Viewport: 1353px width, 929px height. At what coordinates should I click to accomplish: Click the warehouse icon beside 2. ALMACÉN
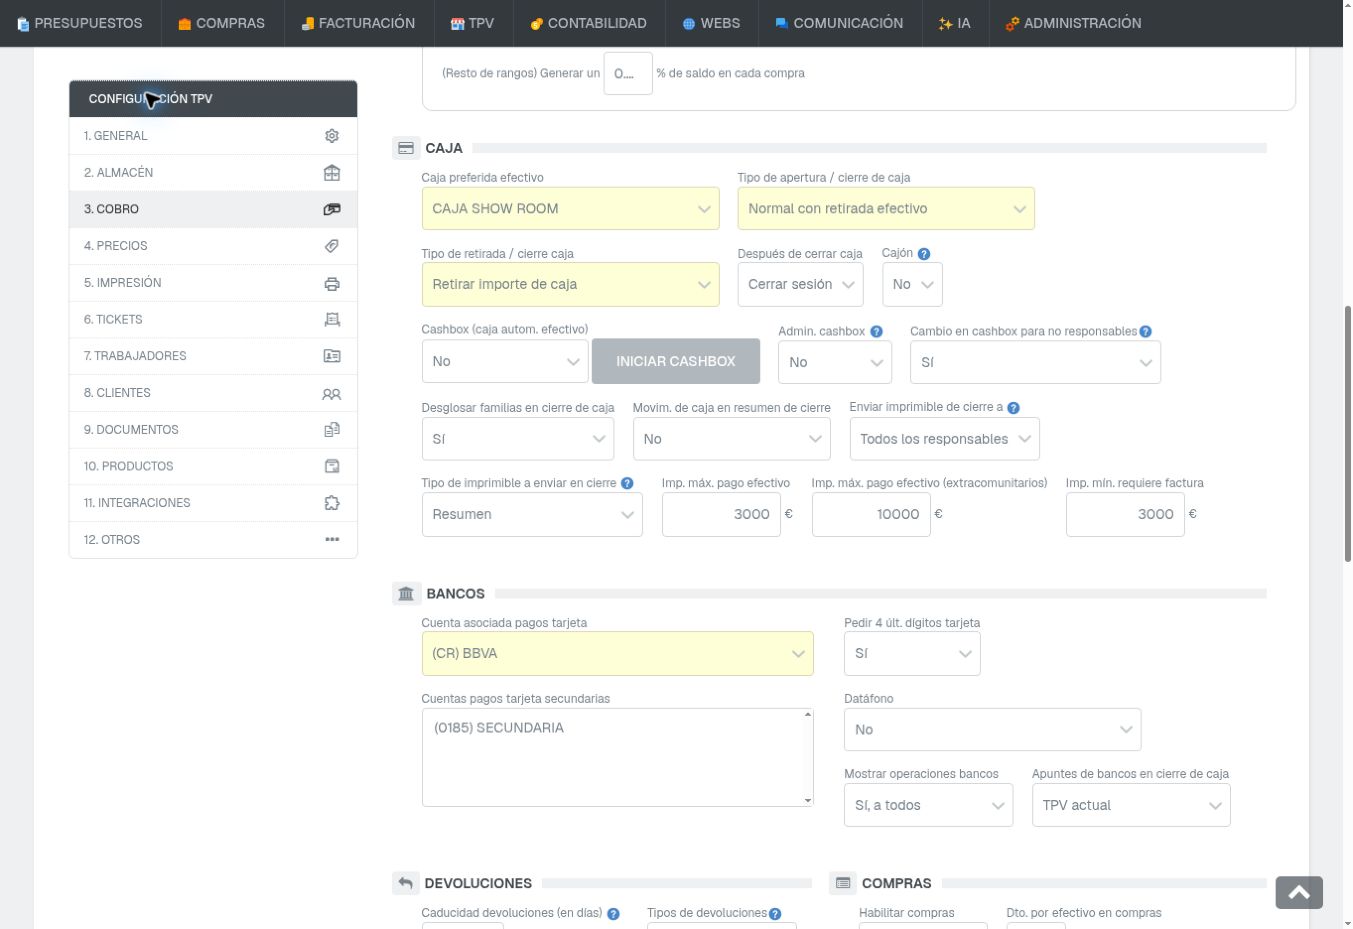click(x=332, y=173)
